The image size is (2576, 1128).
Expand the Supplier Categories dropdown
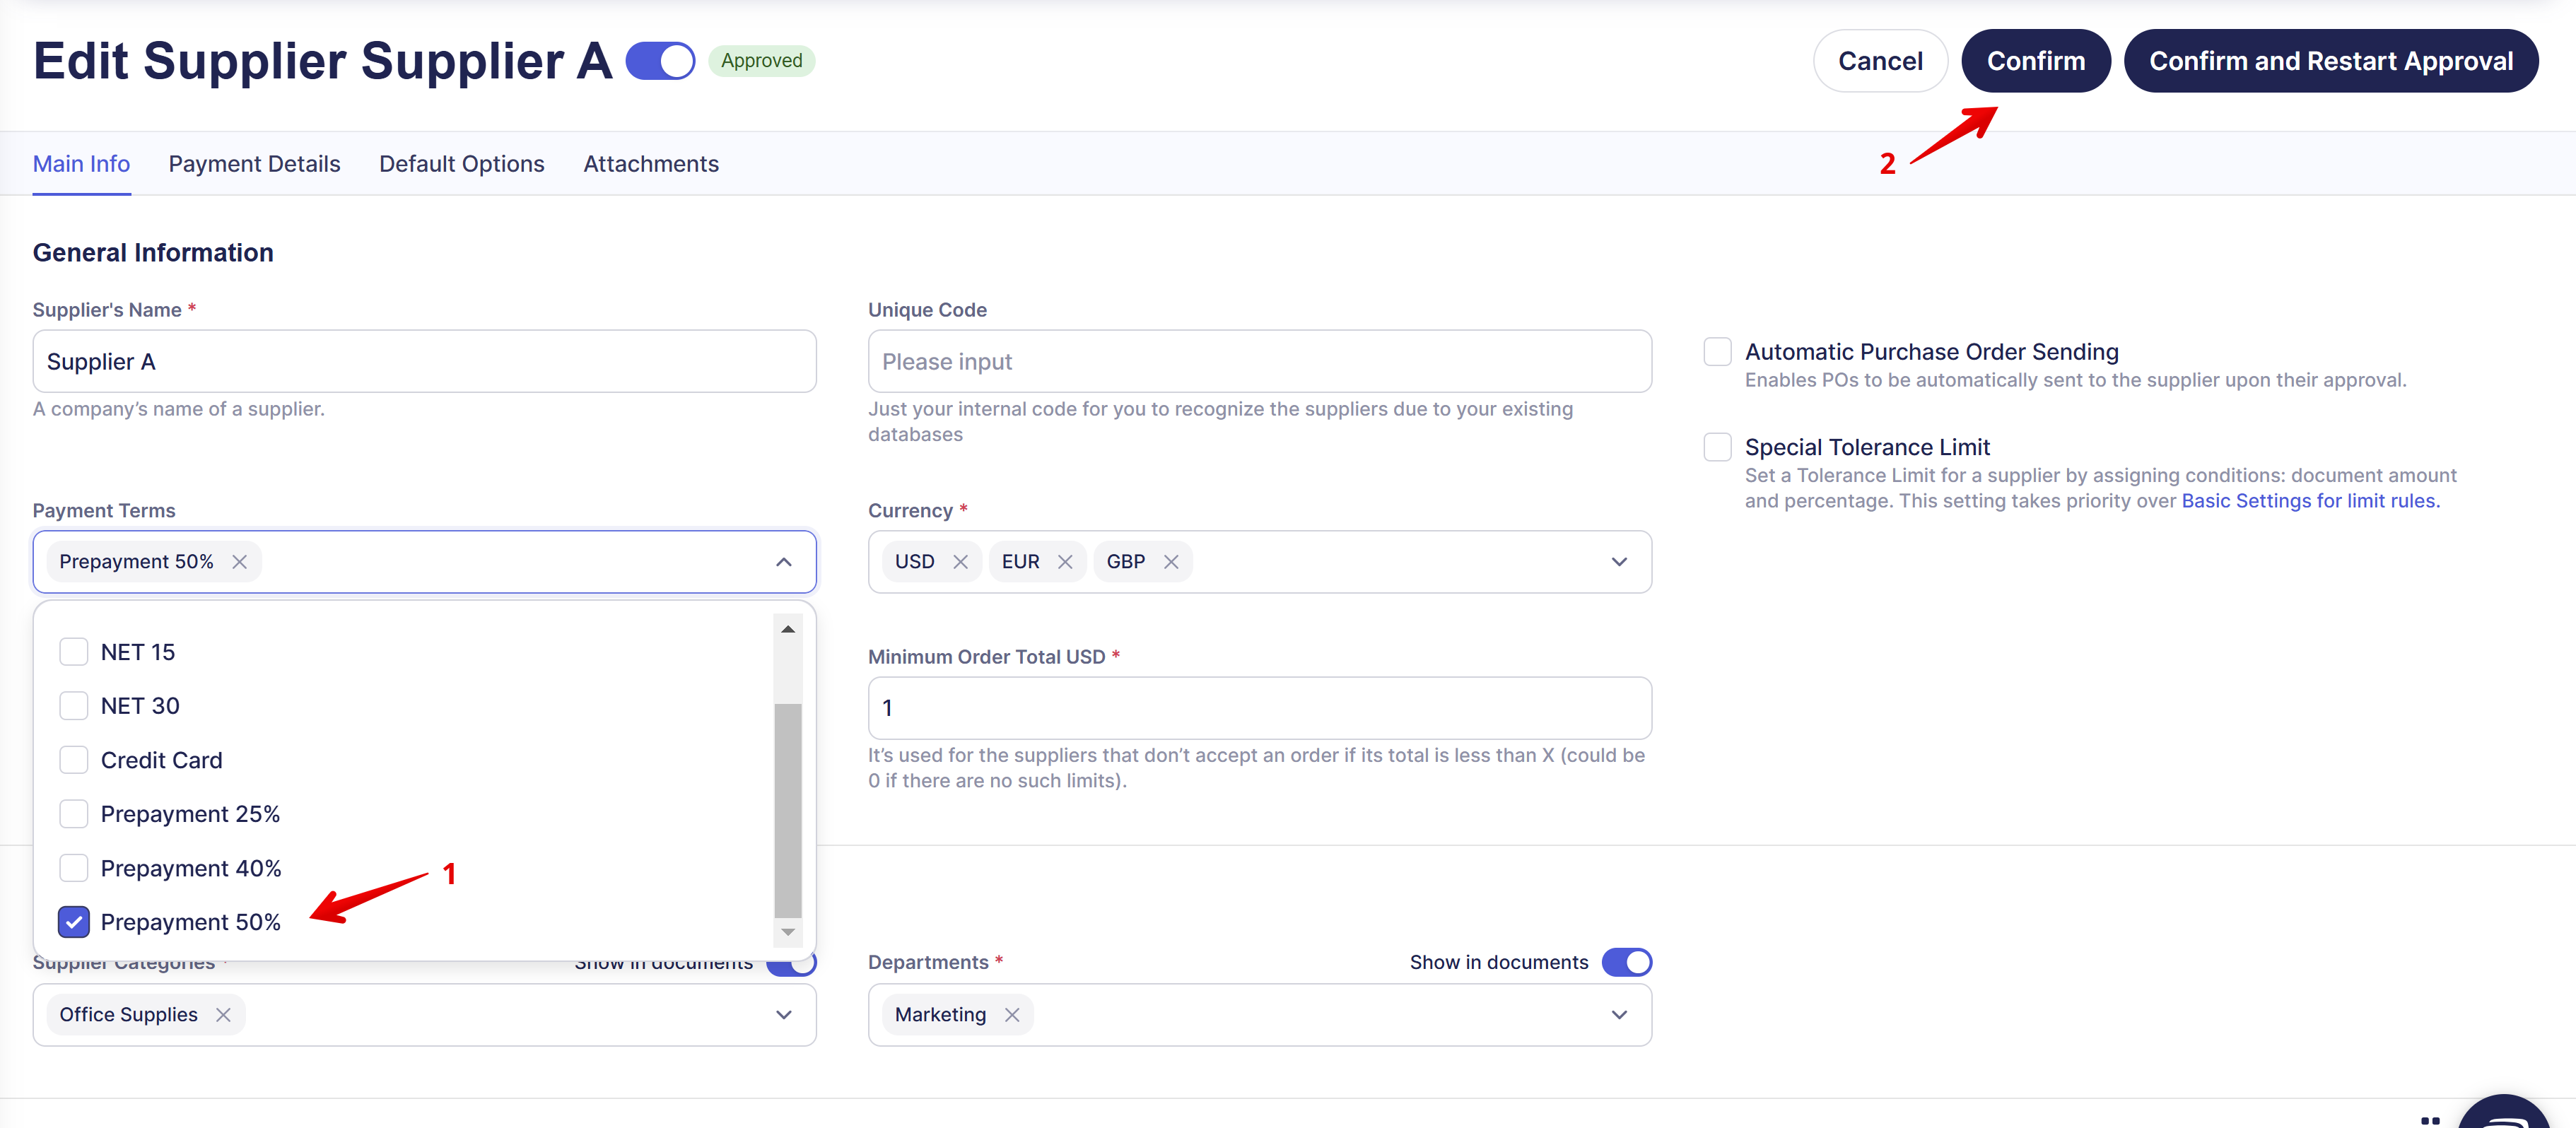coord(784,1015)
